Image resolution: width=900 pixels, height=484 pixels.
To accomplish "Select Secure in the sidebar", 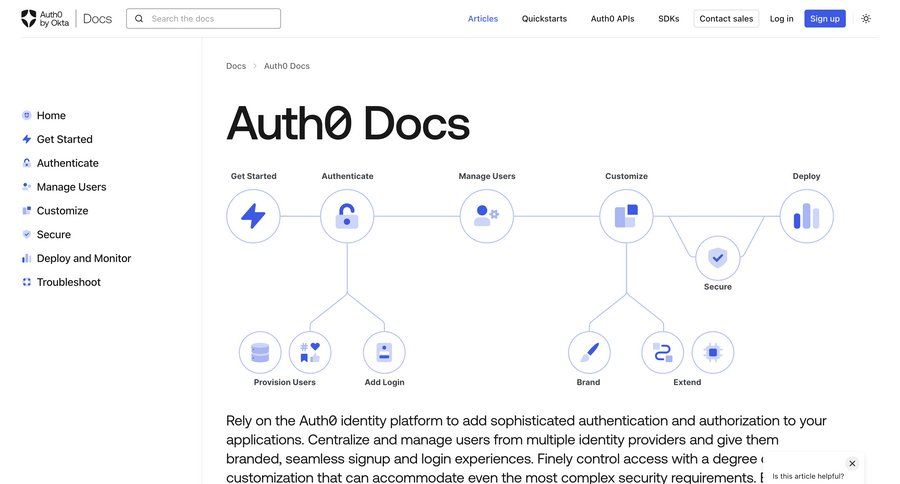I will tap(54, 234).
